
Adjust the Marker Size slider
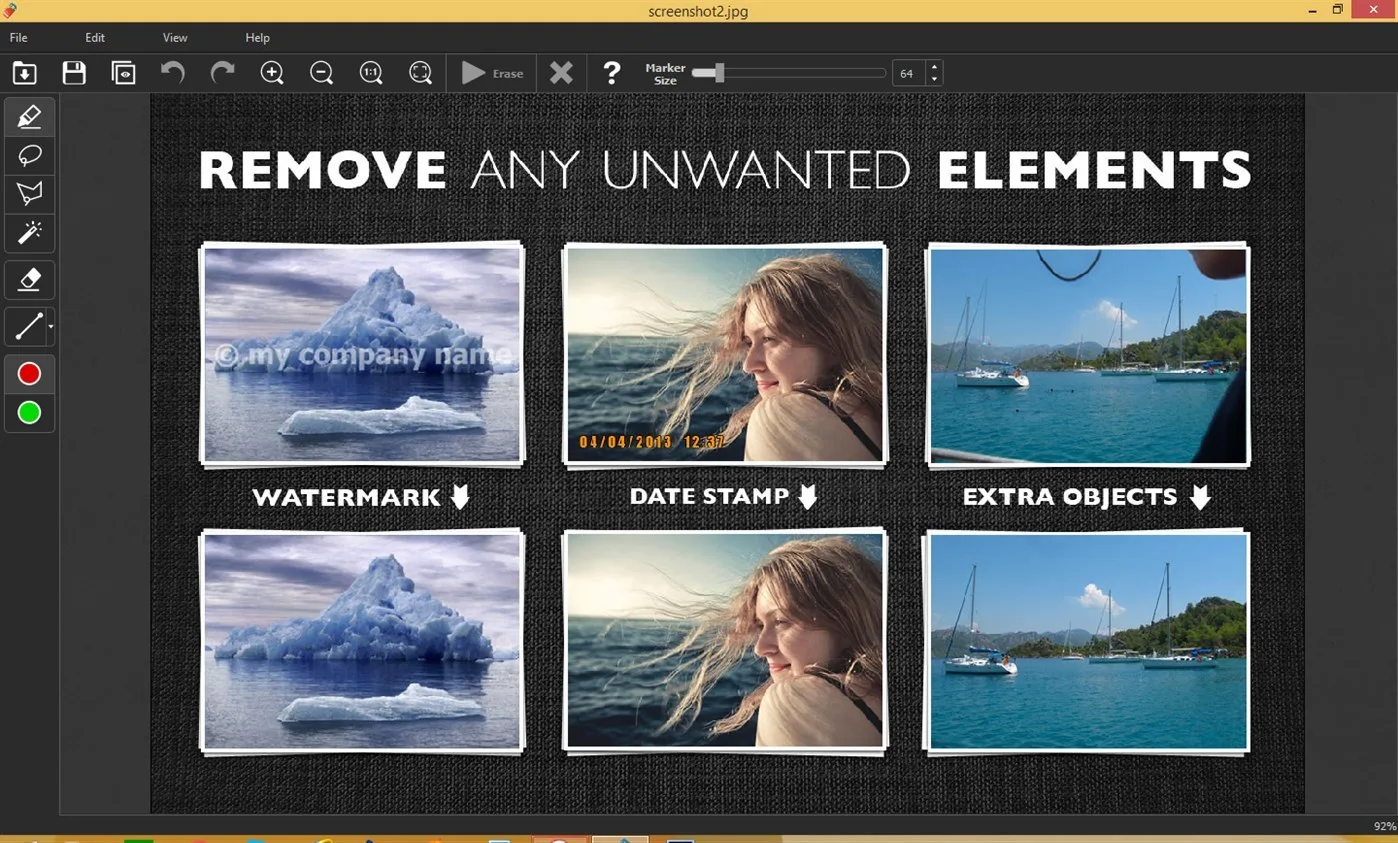pos(788,73)
